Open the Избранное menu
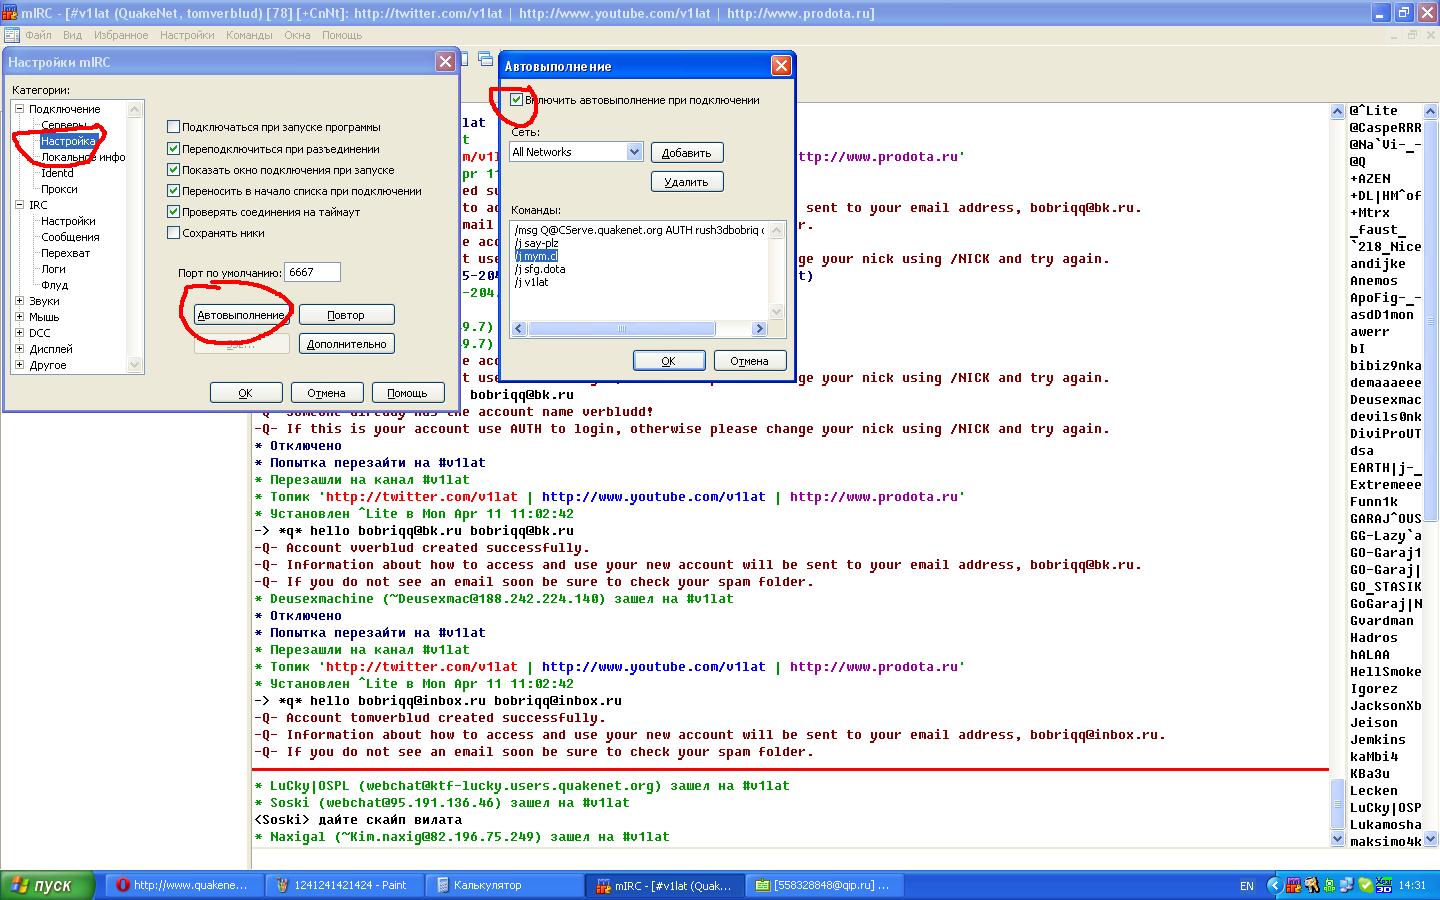The height and width of the screenshot is (900, 1440). 121,35
